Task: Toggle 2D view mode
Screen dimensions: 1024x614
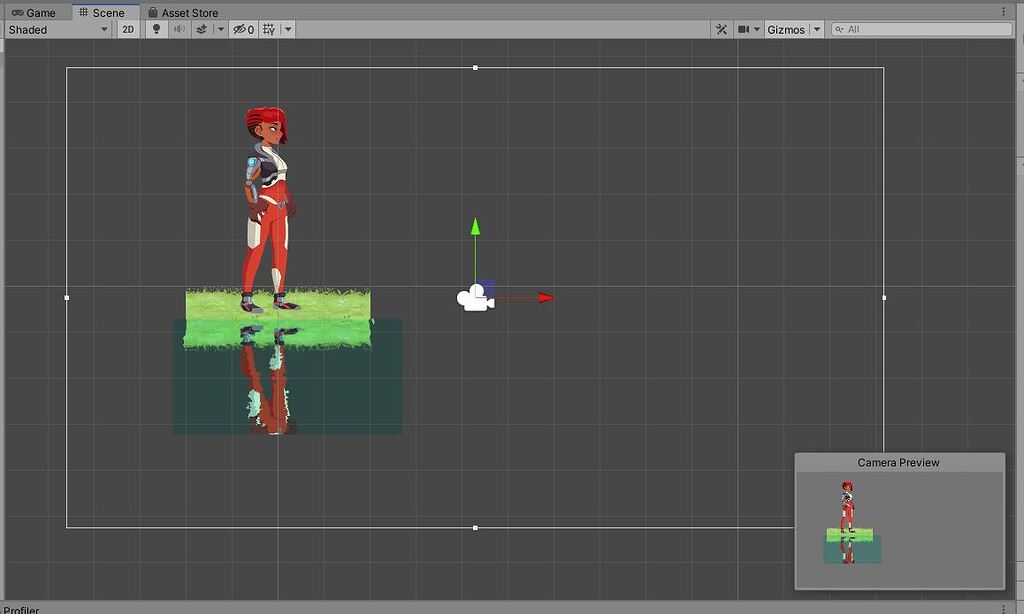Action: [127, 29]
